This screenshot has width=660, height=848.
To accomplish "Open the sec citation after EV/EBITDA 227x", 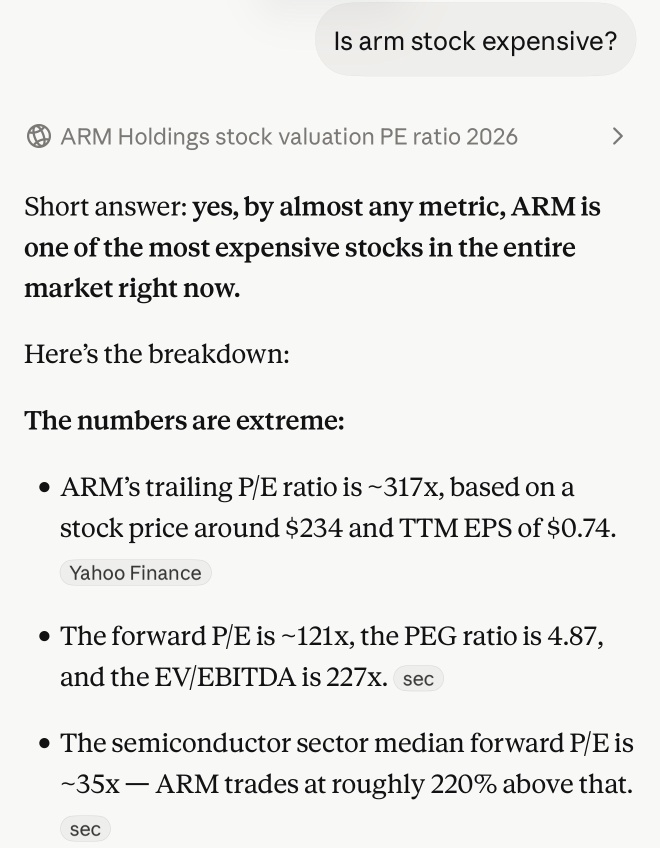I will click(x=418, y=678).
